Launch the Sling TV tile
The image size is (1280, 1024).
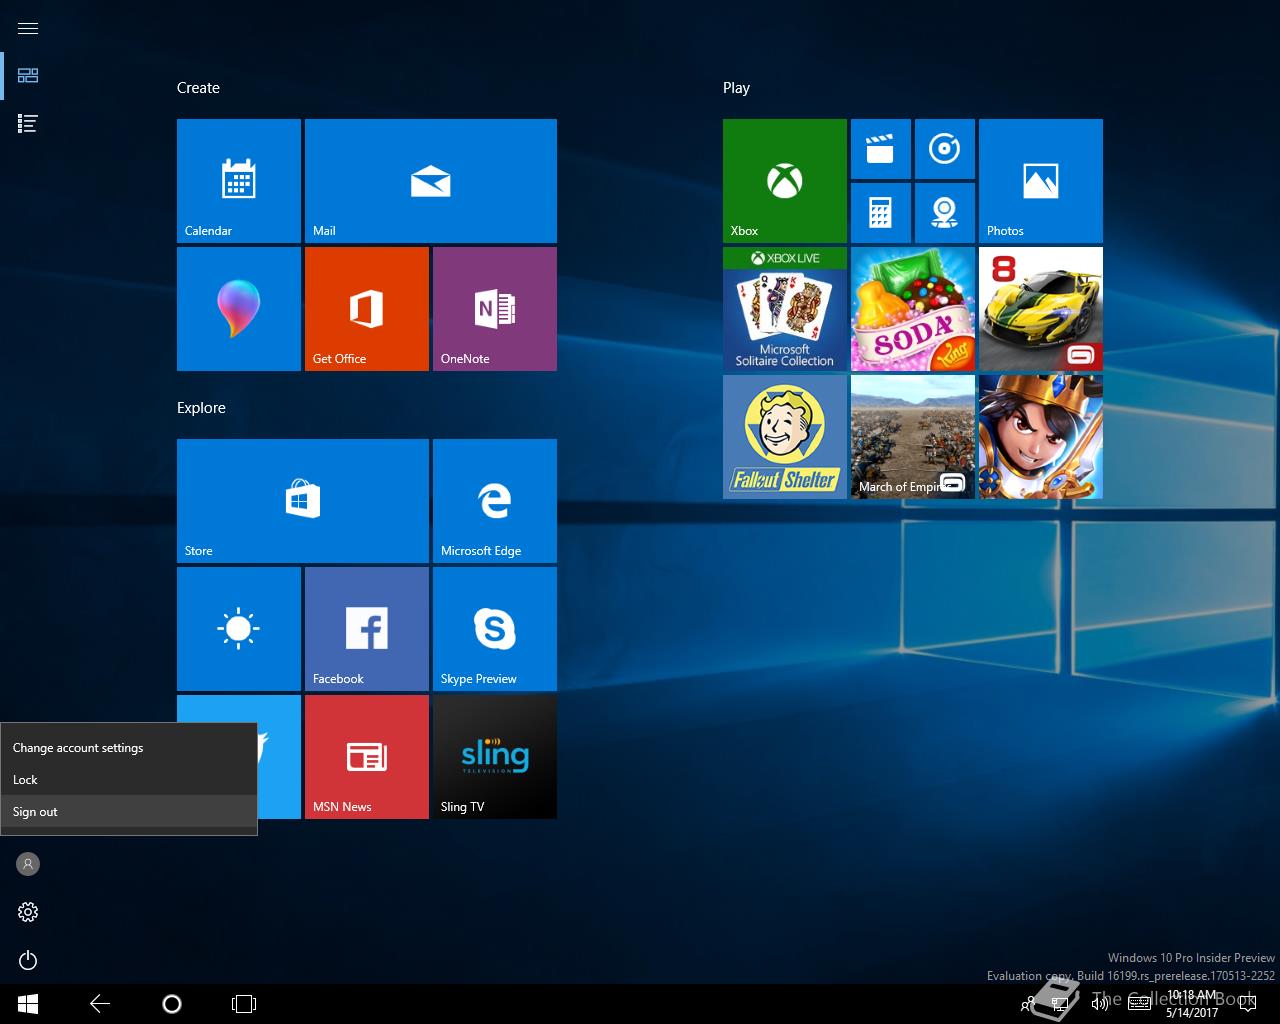tap(495, 757)
